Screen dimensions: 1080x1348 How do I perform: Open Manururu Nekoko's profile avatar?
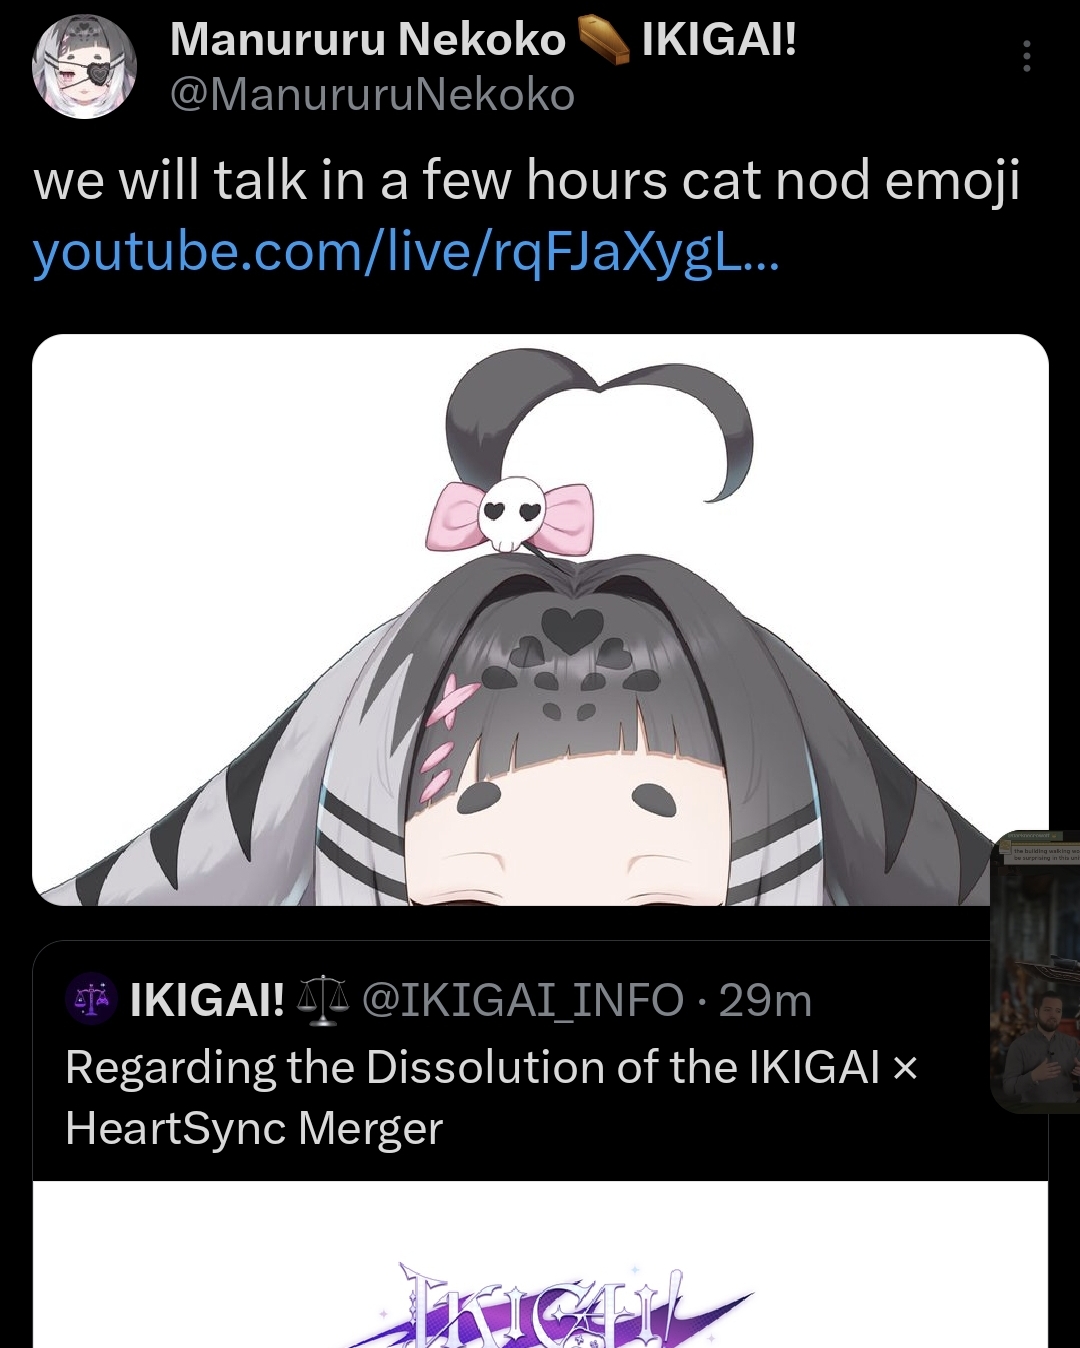85,67
